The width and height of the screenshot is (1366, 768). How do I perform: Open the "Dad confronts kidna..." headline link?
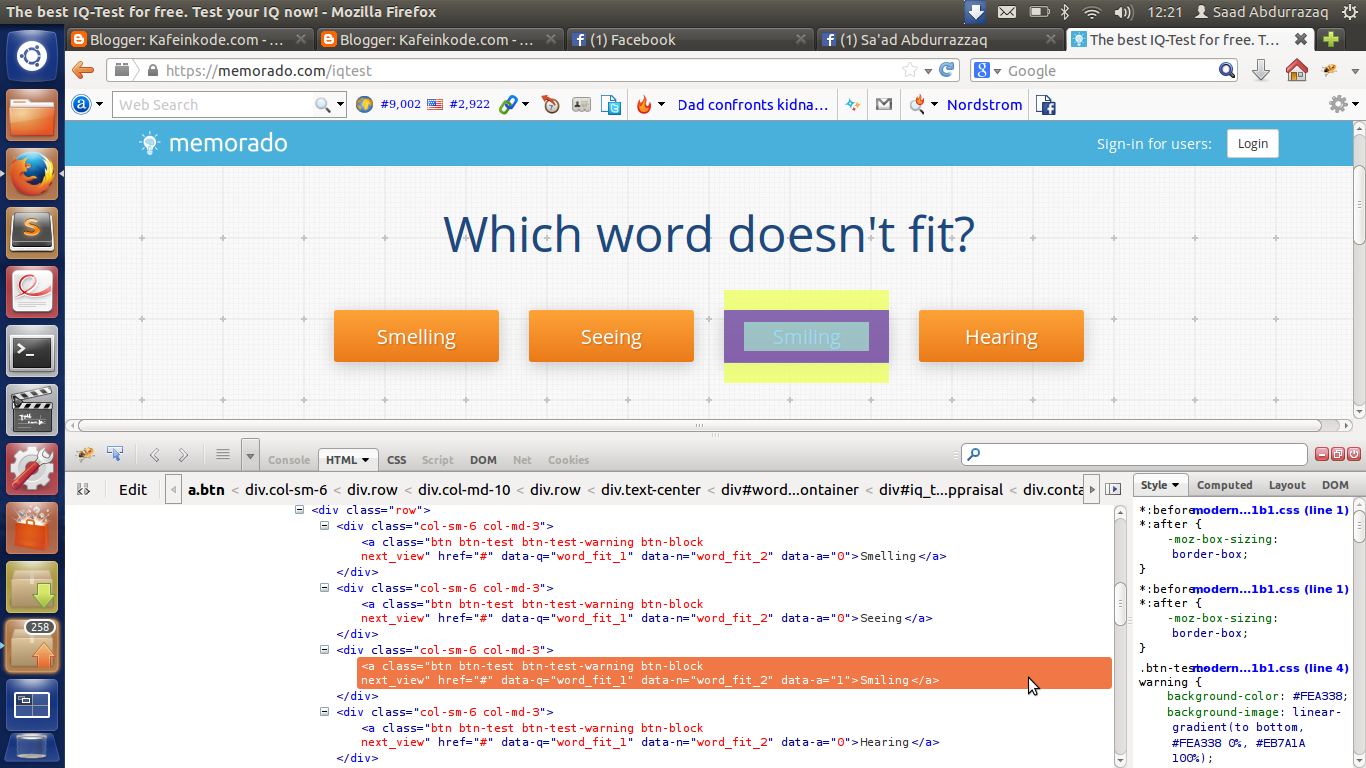[753, 105]
